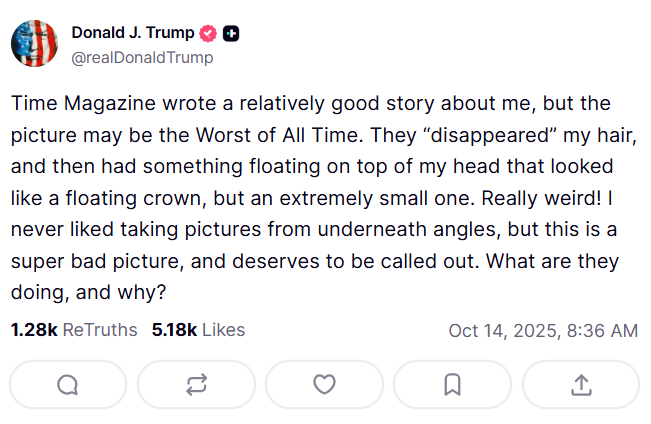The image size is (651, 424).
Task: Open the Donald J. Trump display name
Action: coord(133,33)
